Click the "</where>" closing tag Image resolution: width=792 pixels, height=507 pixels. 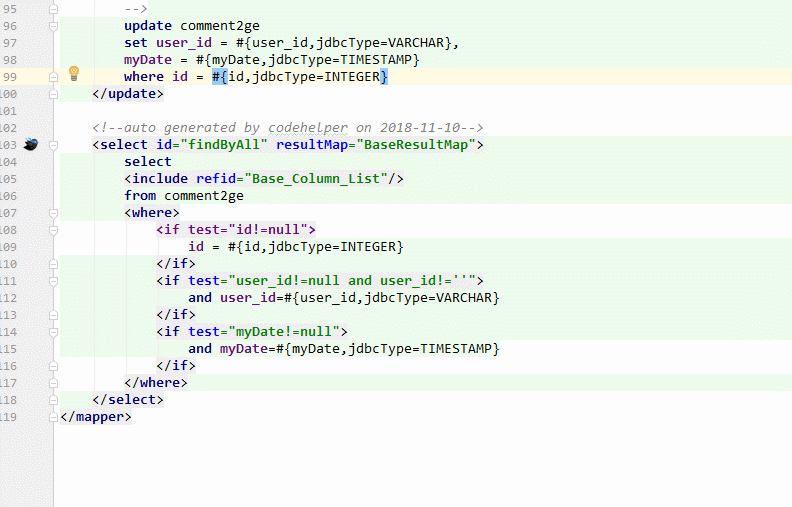pos(156,383)
